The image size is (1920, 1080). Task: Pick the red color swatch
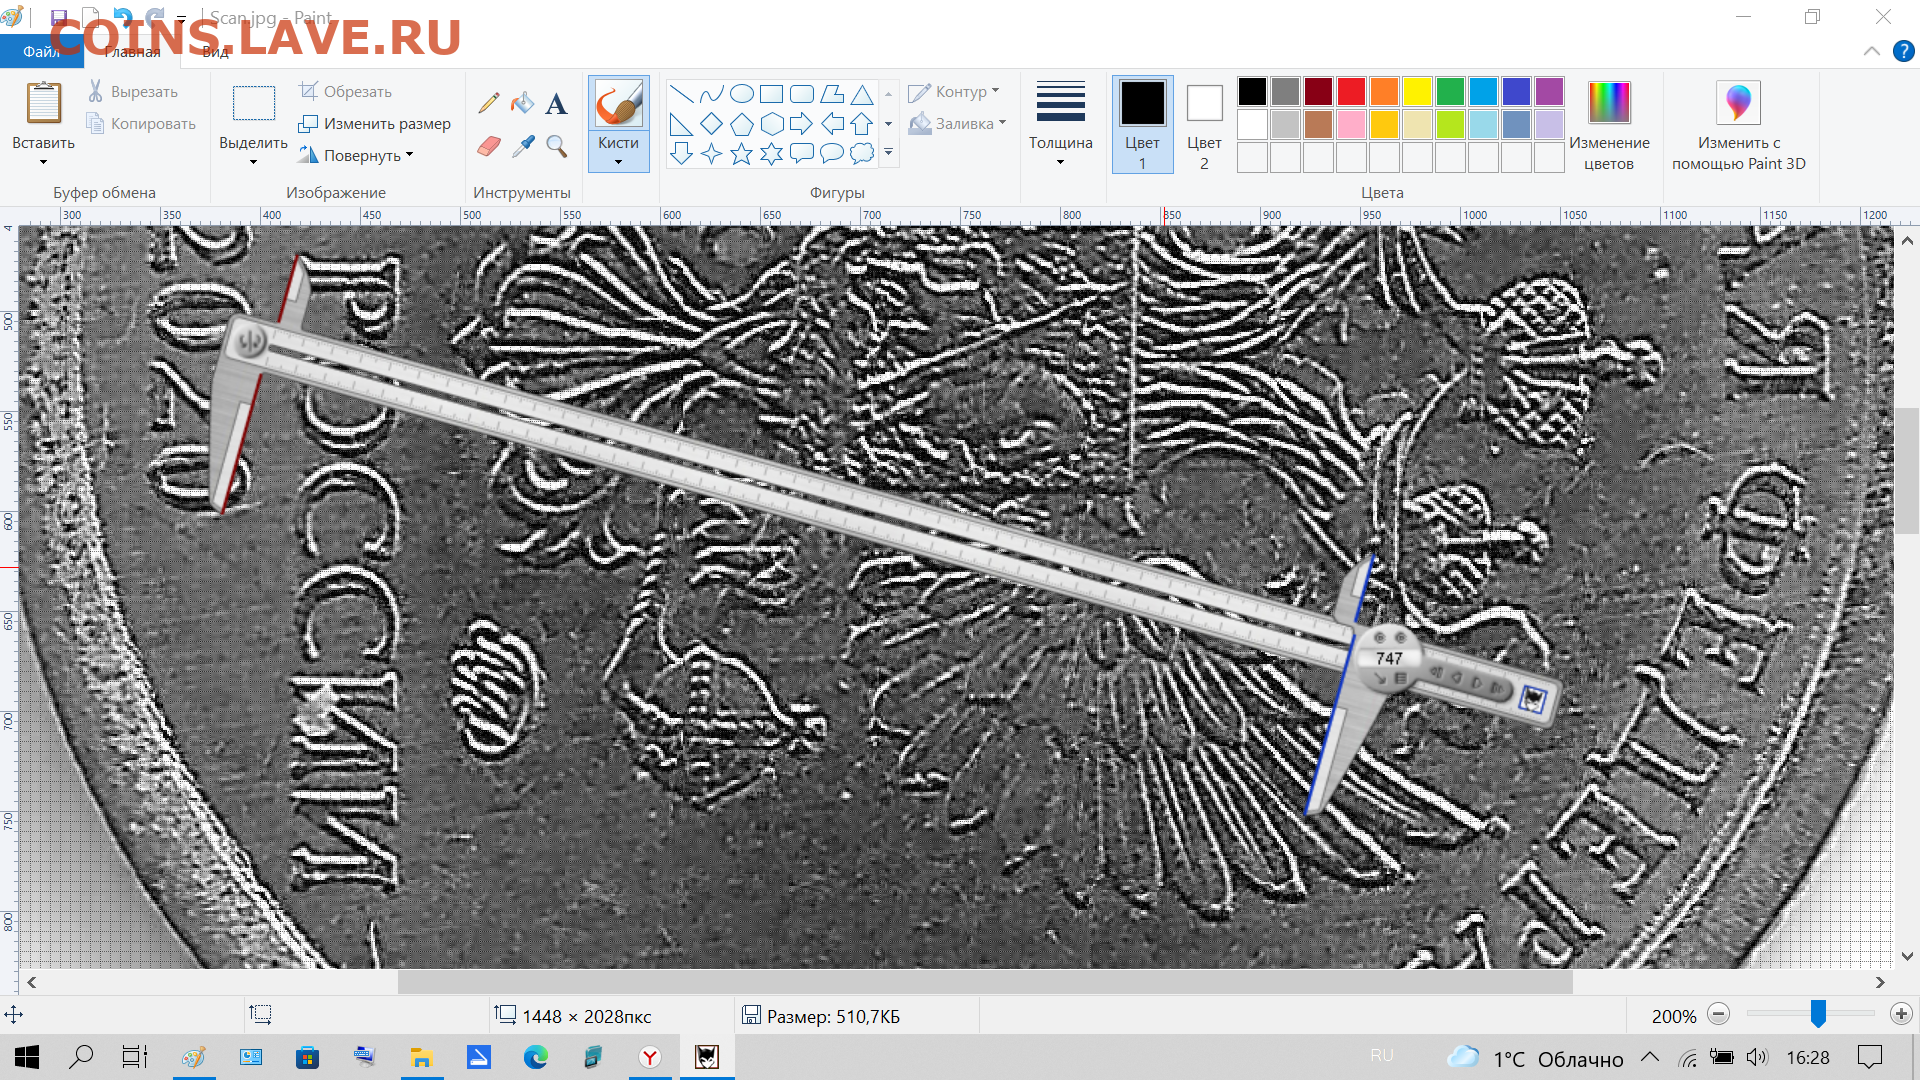(1351, 91)
